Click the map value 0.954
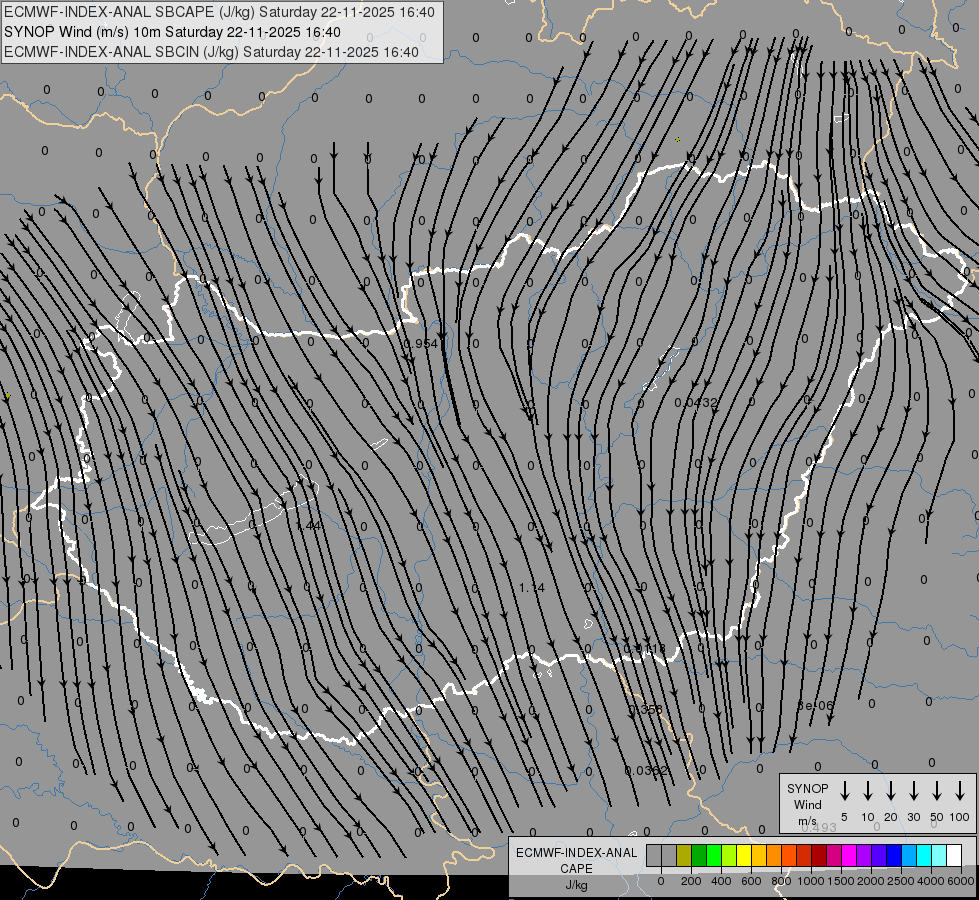 pos(421,344)
